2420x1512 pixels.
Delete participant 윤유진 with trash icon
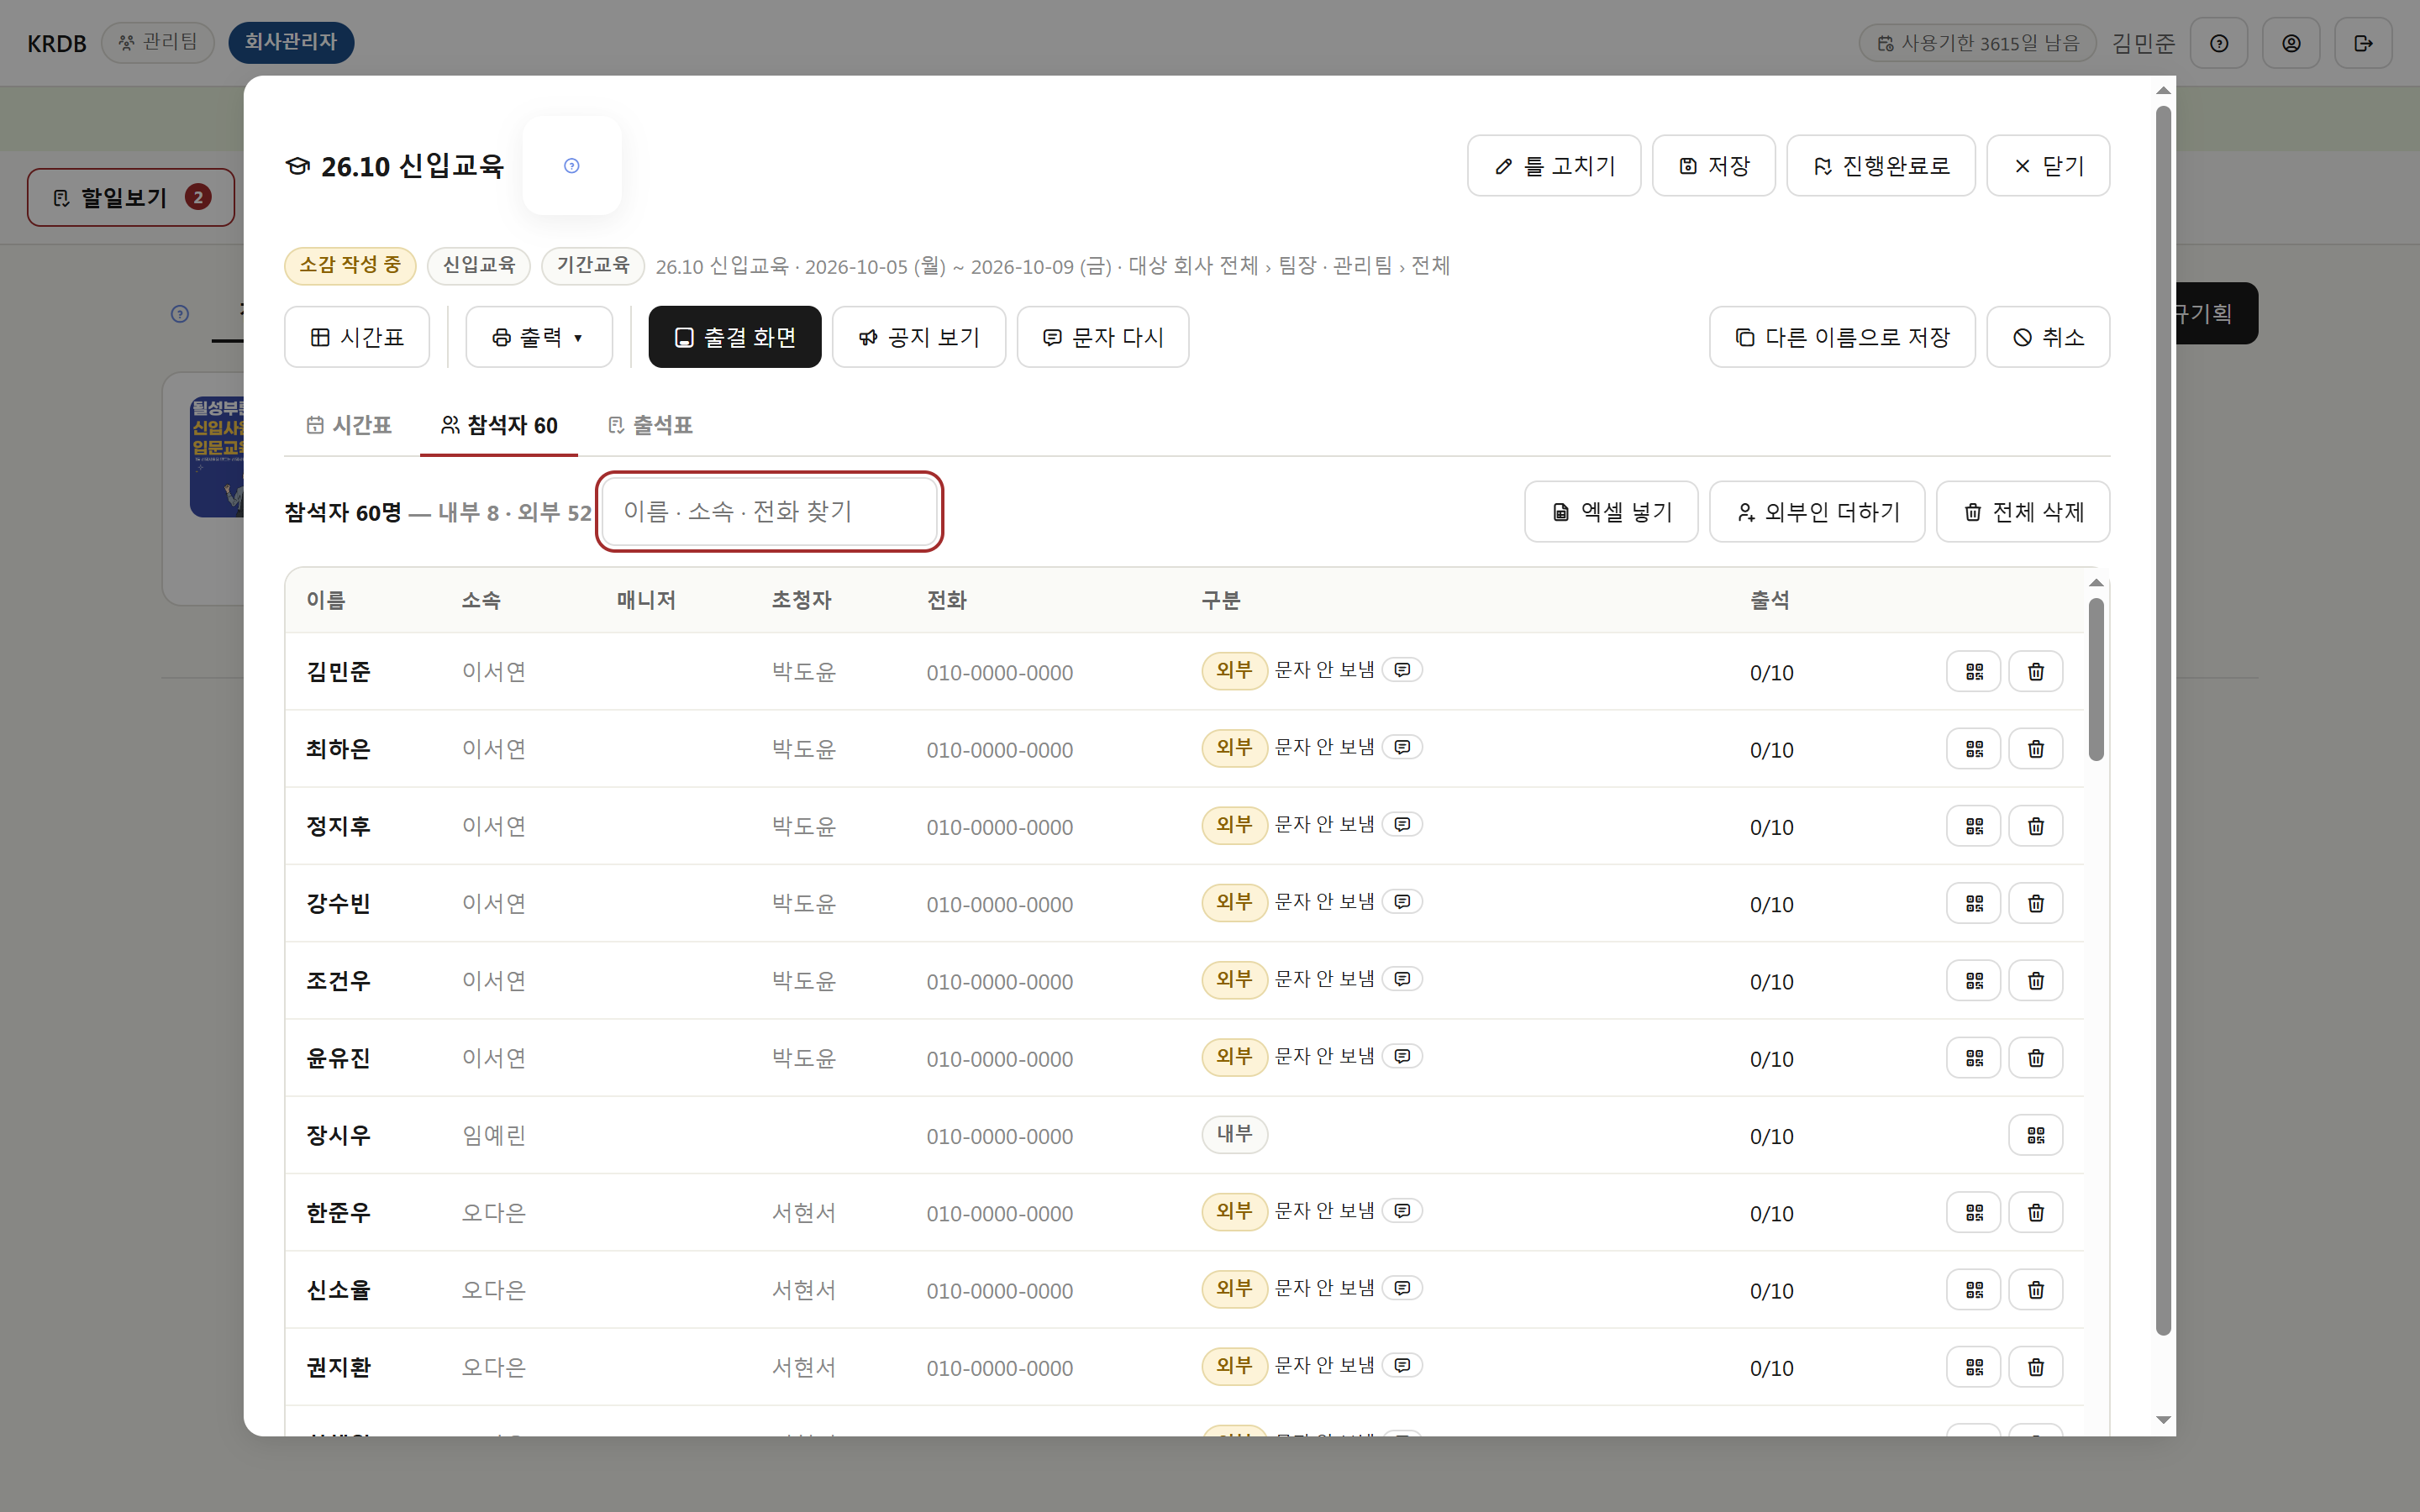point(2035,1058)
